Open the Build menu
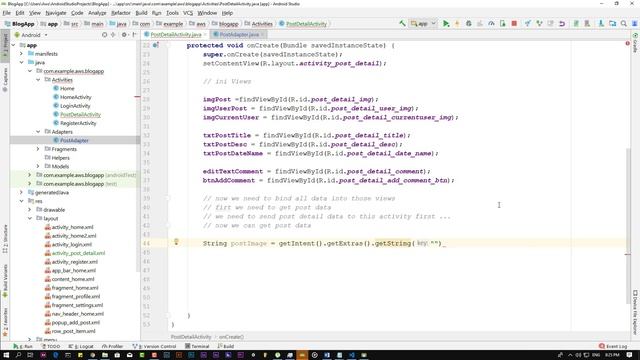The image size is (640, 360). pyautogui.click(x=141, y=13)
